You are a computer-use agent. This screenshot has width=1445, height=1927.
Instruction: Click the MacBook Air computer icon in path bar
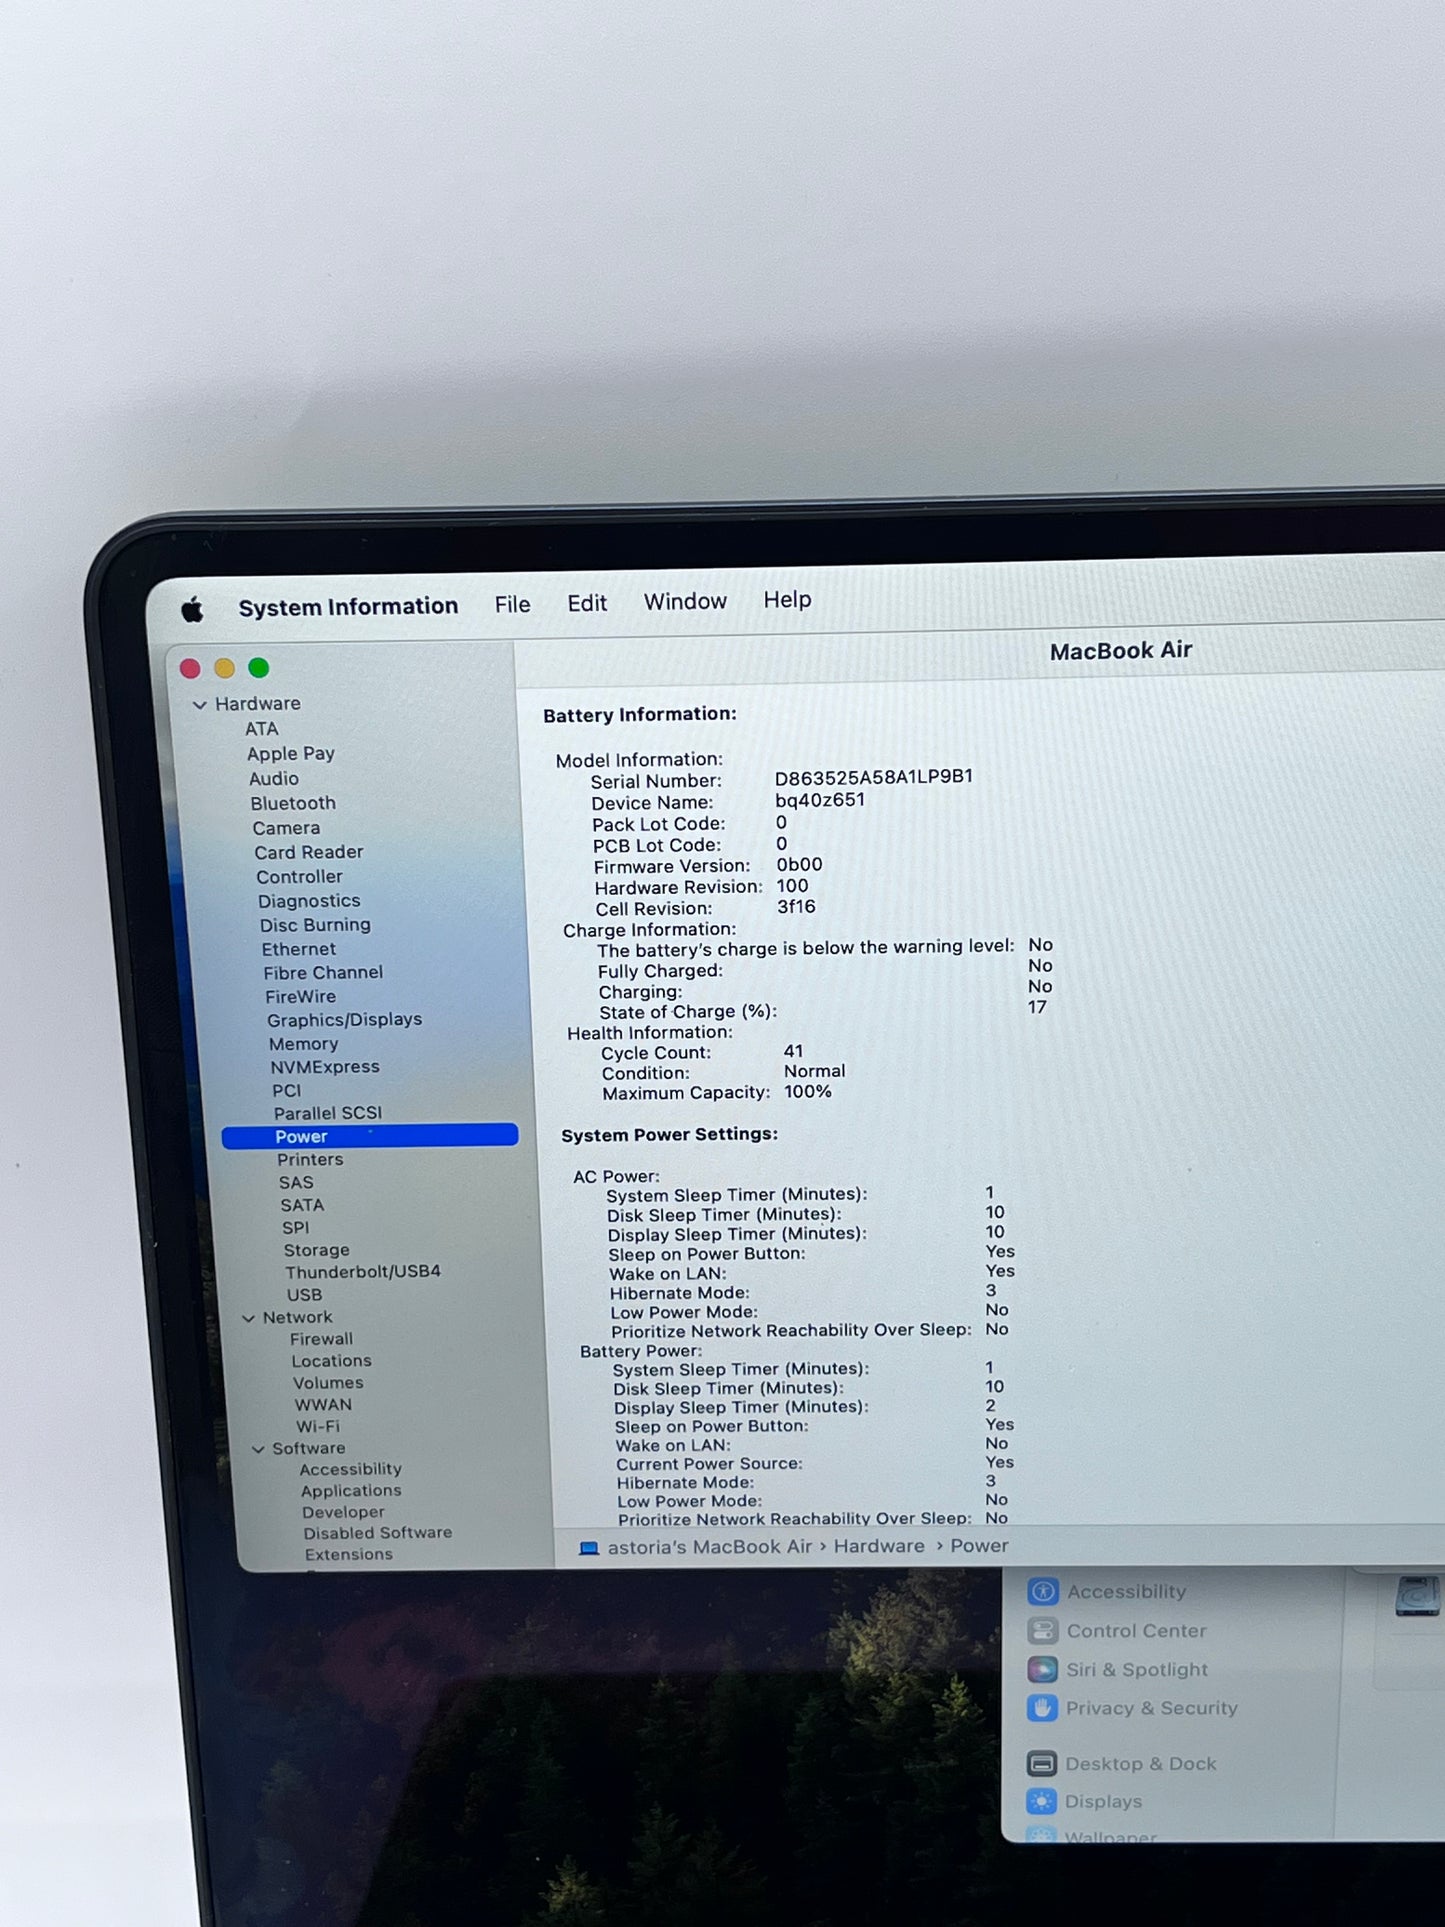click(x=589, y=1549)
